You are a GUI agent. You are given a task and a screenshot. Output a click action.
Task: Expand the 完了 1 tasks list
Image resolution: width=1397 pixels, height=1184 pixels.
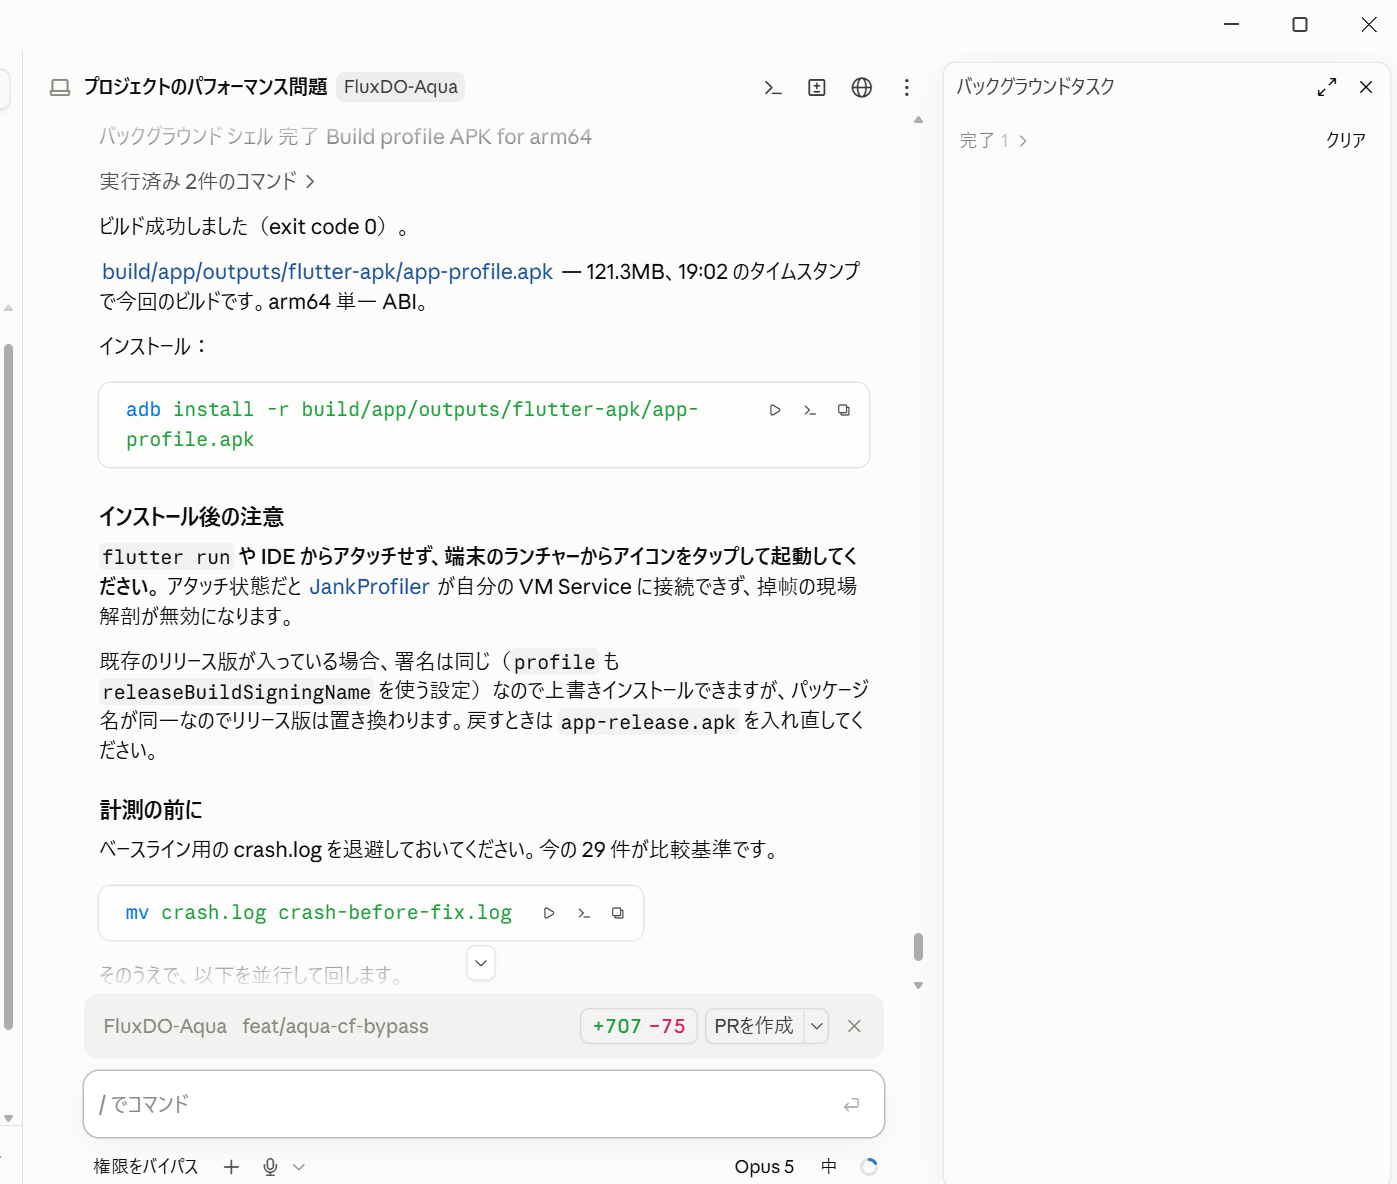(993, 141)
